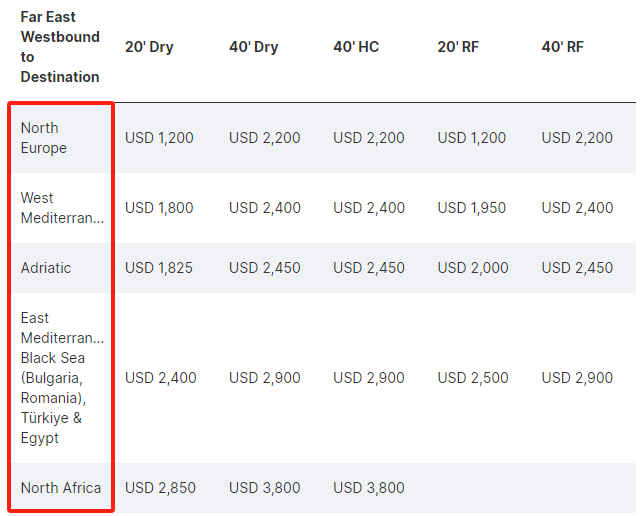Screen dimensions: 640x516
Task: Select the truncated West Mediterranean row label
Action: tap(62, 208)
